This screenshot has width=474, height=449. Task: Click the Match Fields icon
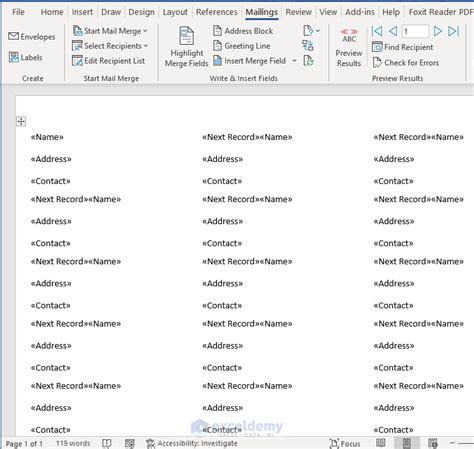(308, 46)
